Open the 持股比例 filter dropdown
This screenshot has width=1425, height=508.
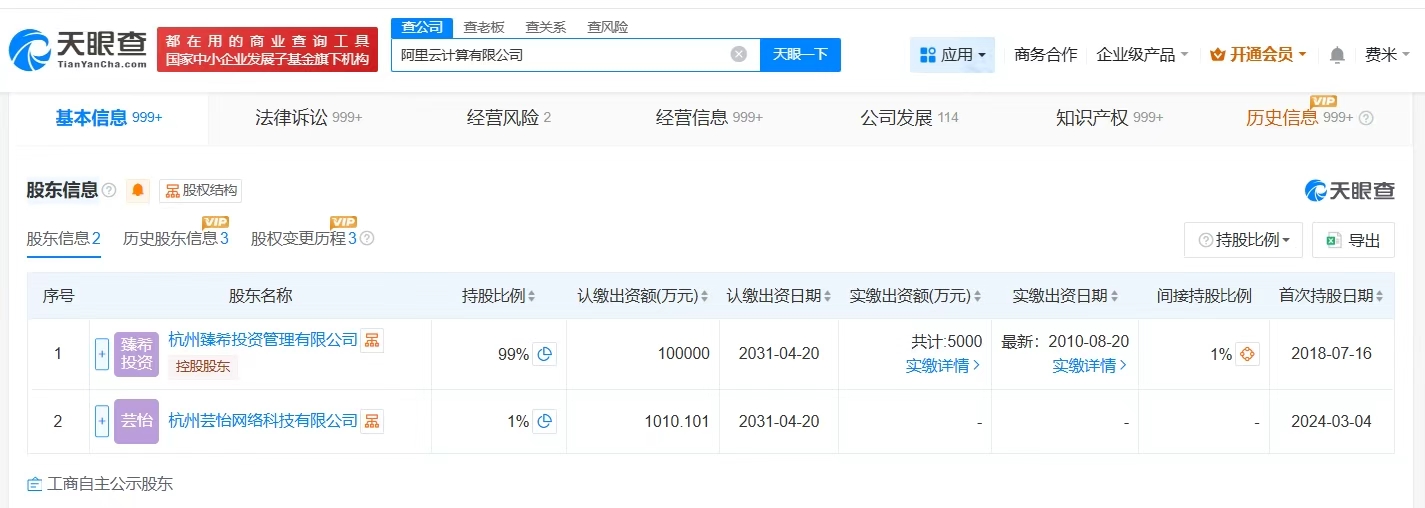pyautogui.click(x=1243, y=240)
